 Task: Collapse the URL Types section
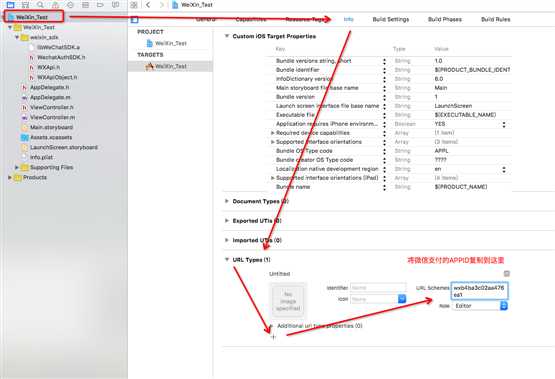pyautogui.click(x=227, y=259)
